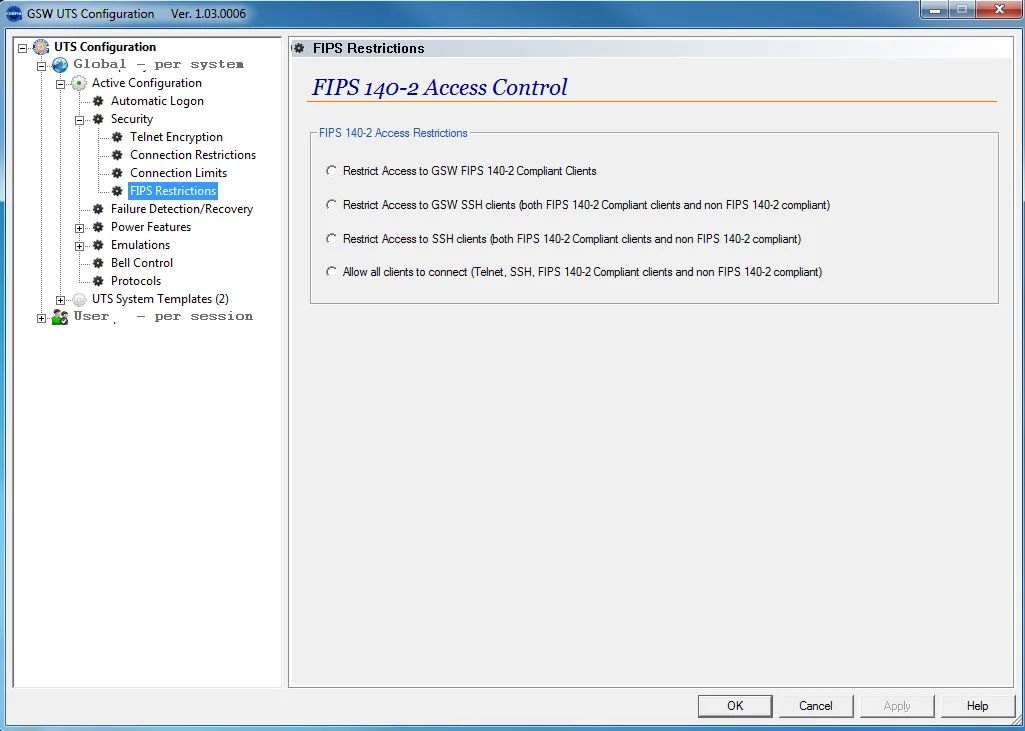The width and height of the screenshot is (1025, 731).
Task: Click gear icon beside Telnet Encryption
Action: tap(117, 137)
